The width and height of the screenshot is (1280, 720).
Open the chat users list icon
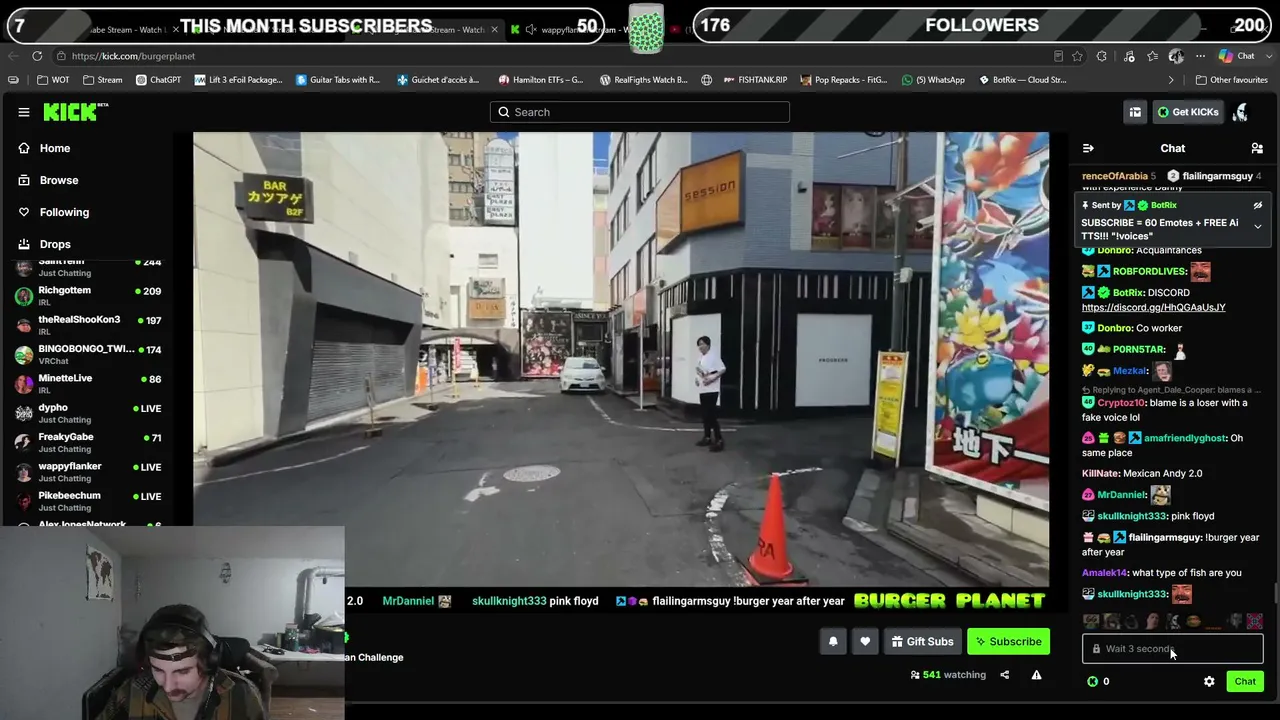tap(1257, 149)
